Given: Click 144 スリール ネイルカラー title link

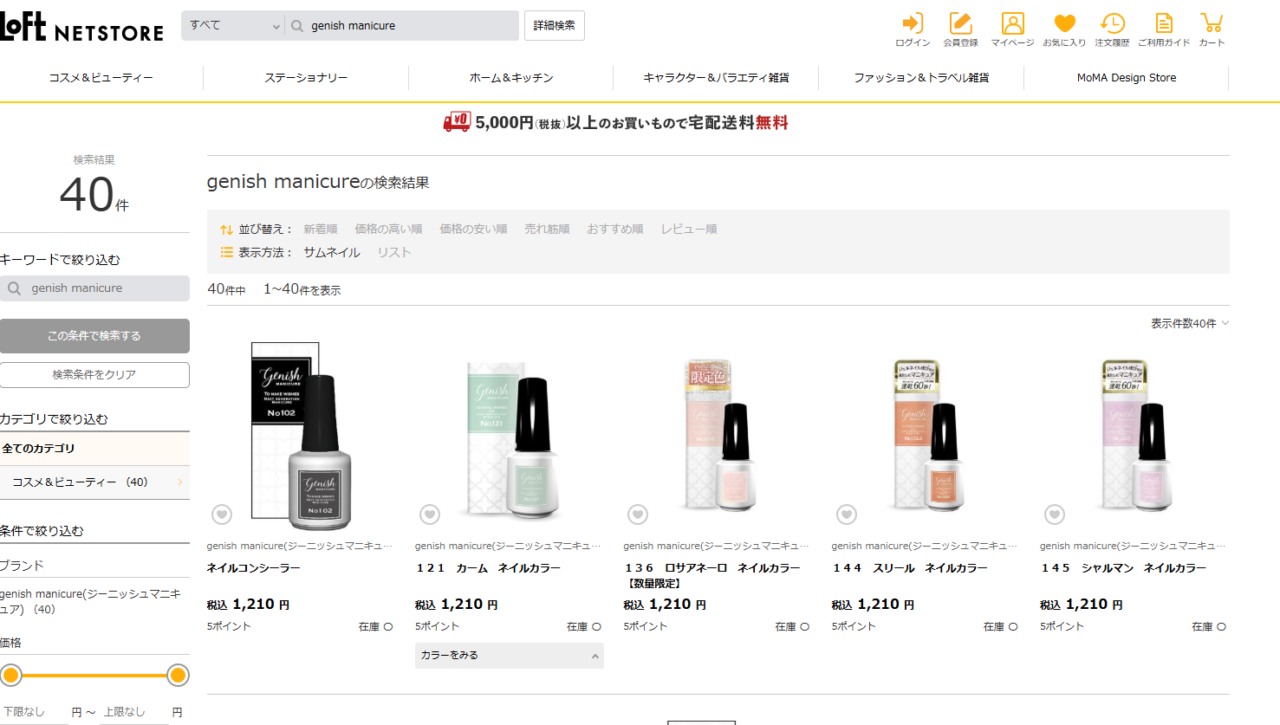Looking at the screenshot, I should [909, 568].
